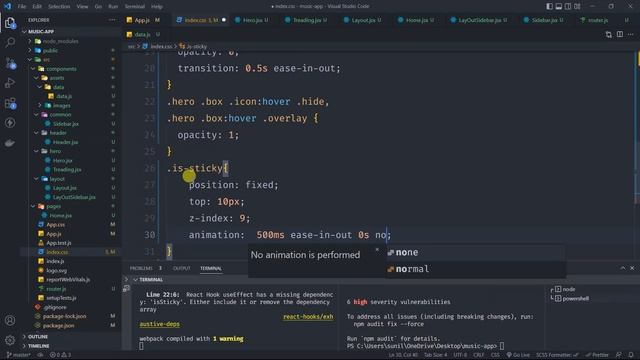Viewport: 640px width, 360px height.
Task: Open editor more actions ellipsis
Action: click(x=631, y=35)
